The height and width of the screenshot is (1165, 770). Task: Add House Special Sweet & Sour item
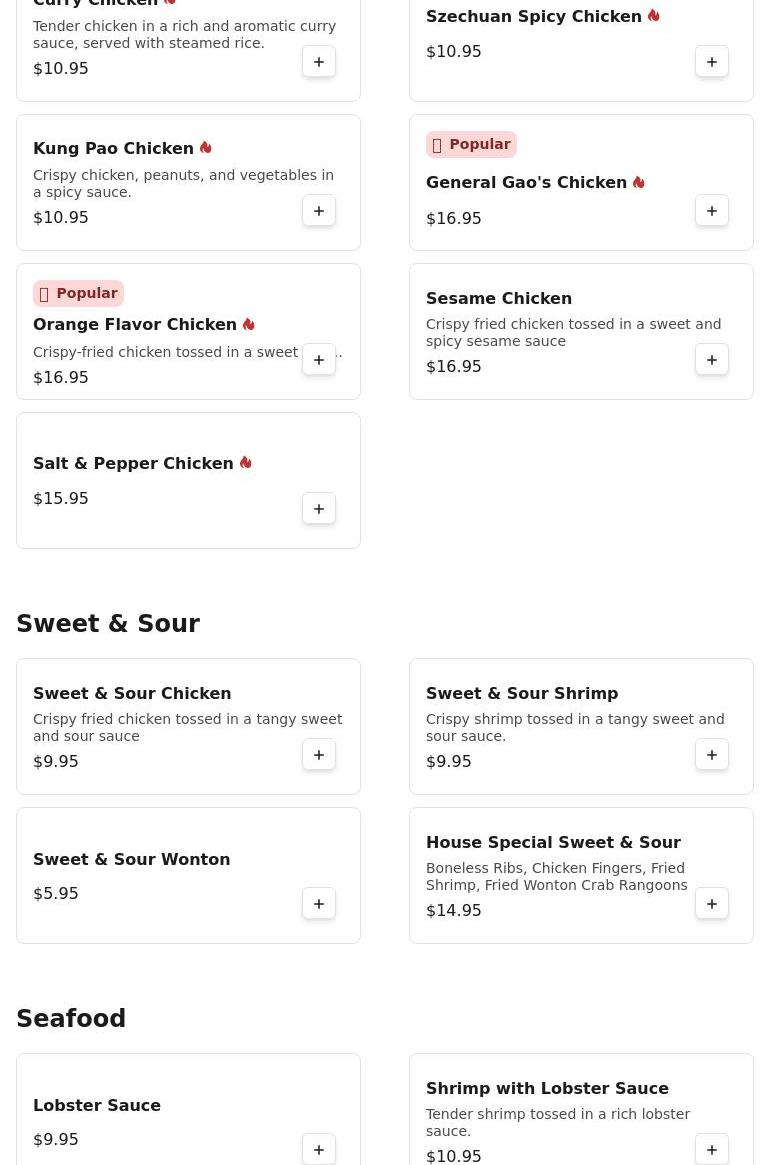712,904
